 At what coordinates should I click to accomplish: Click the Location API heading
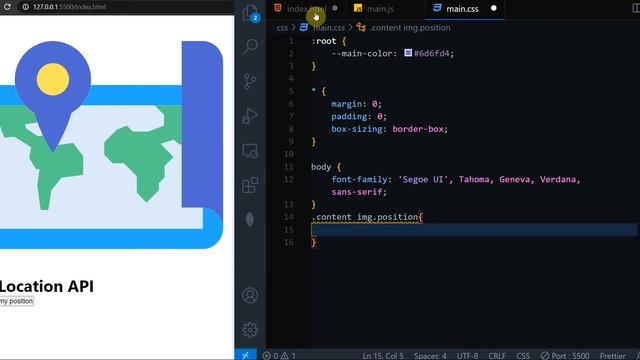tap(47, 287)
